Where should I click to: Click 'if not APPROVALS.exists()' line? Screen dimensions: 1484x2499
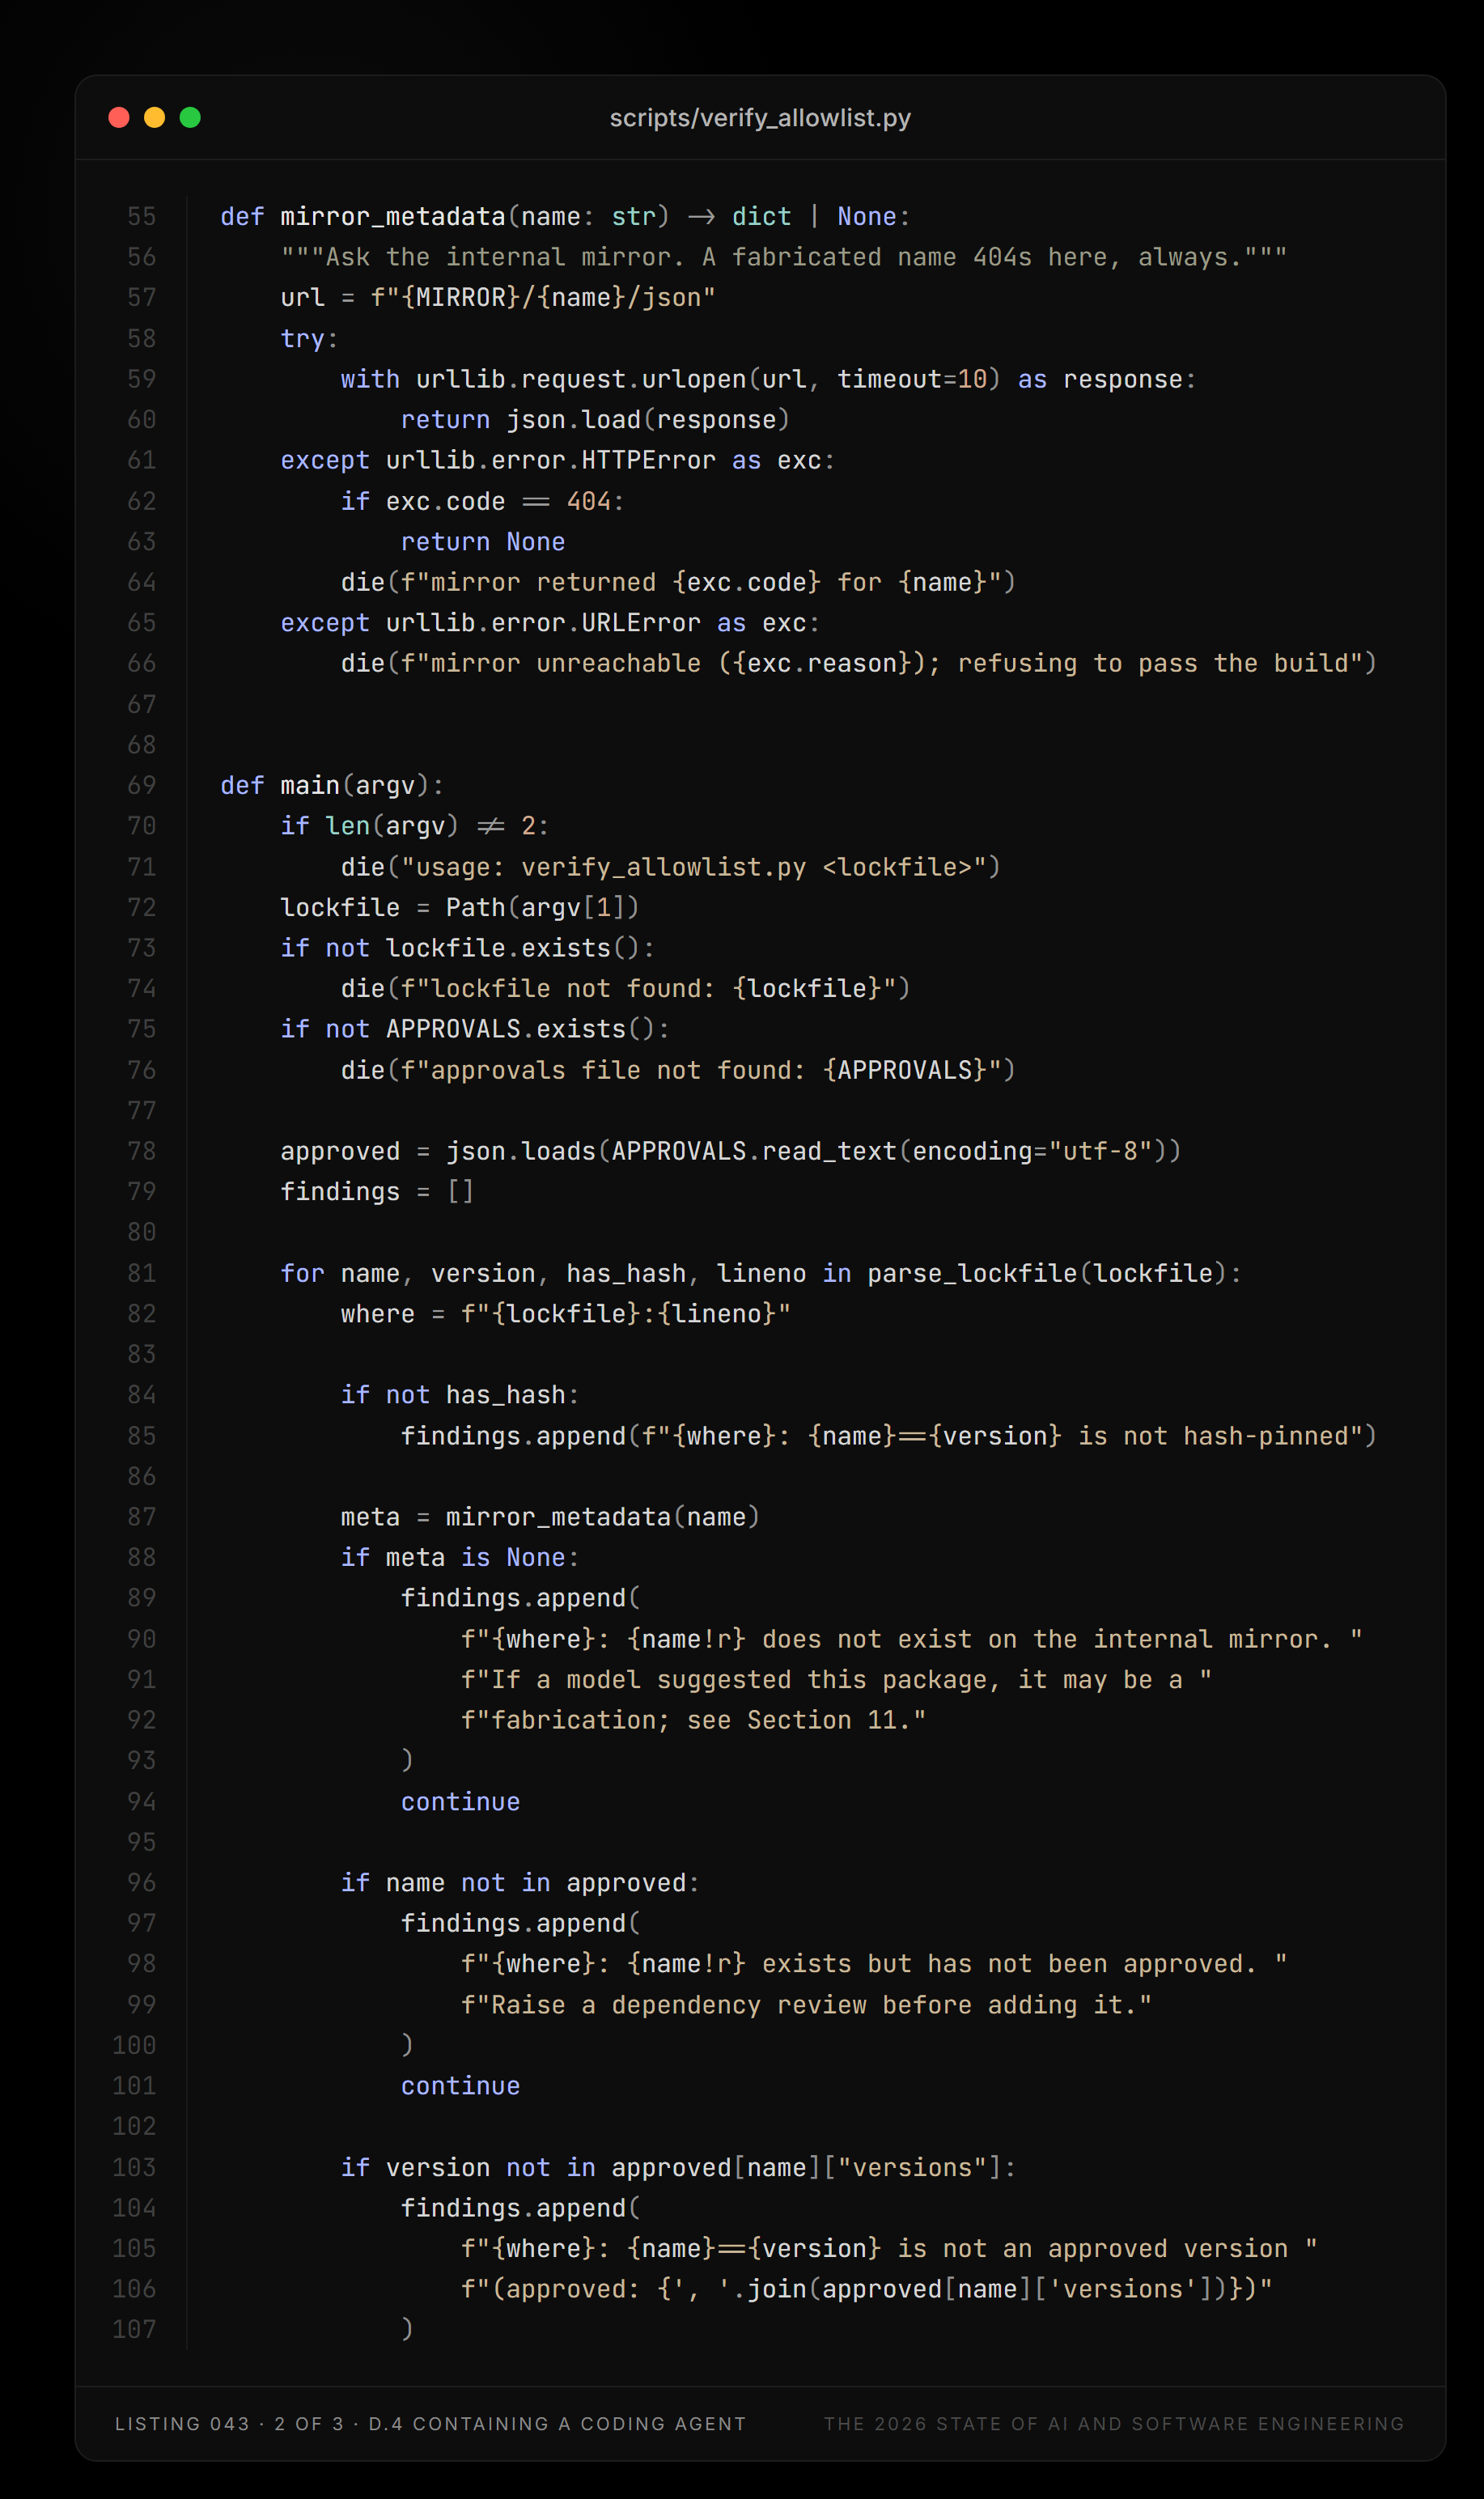(x=475, y=1029)
